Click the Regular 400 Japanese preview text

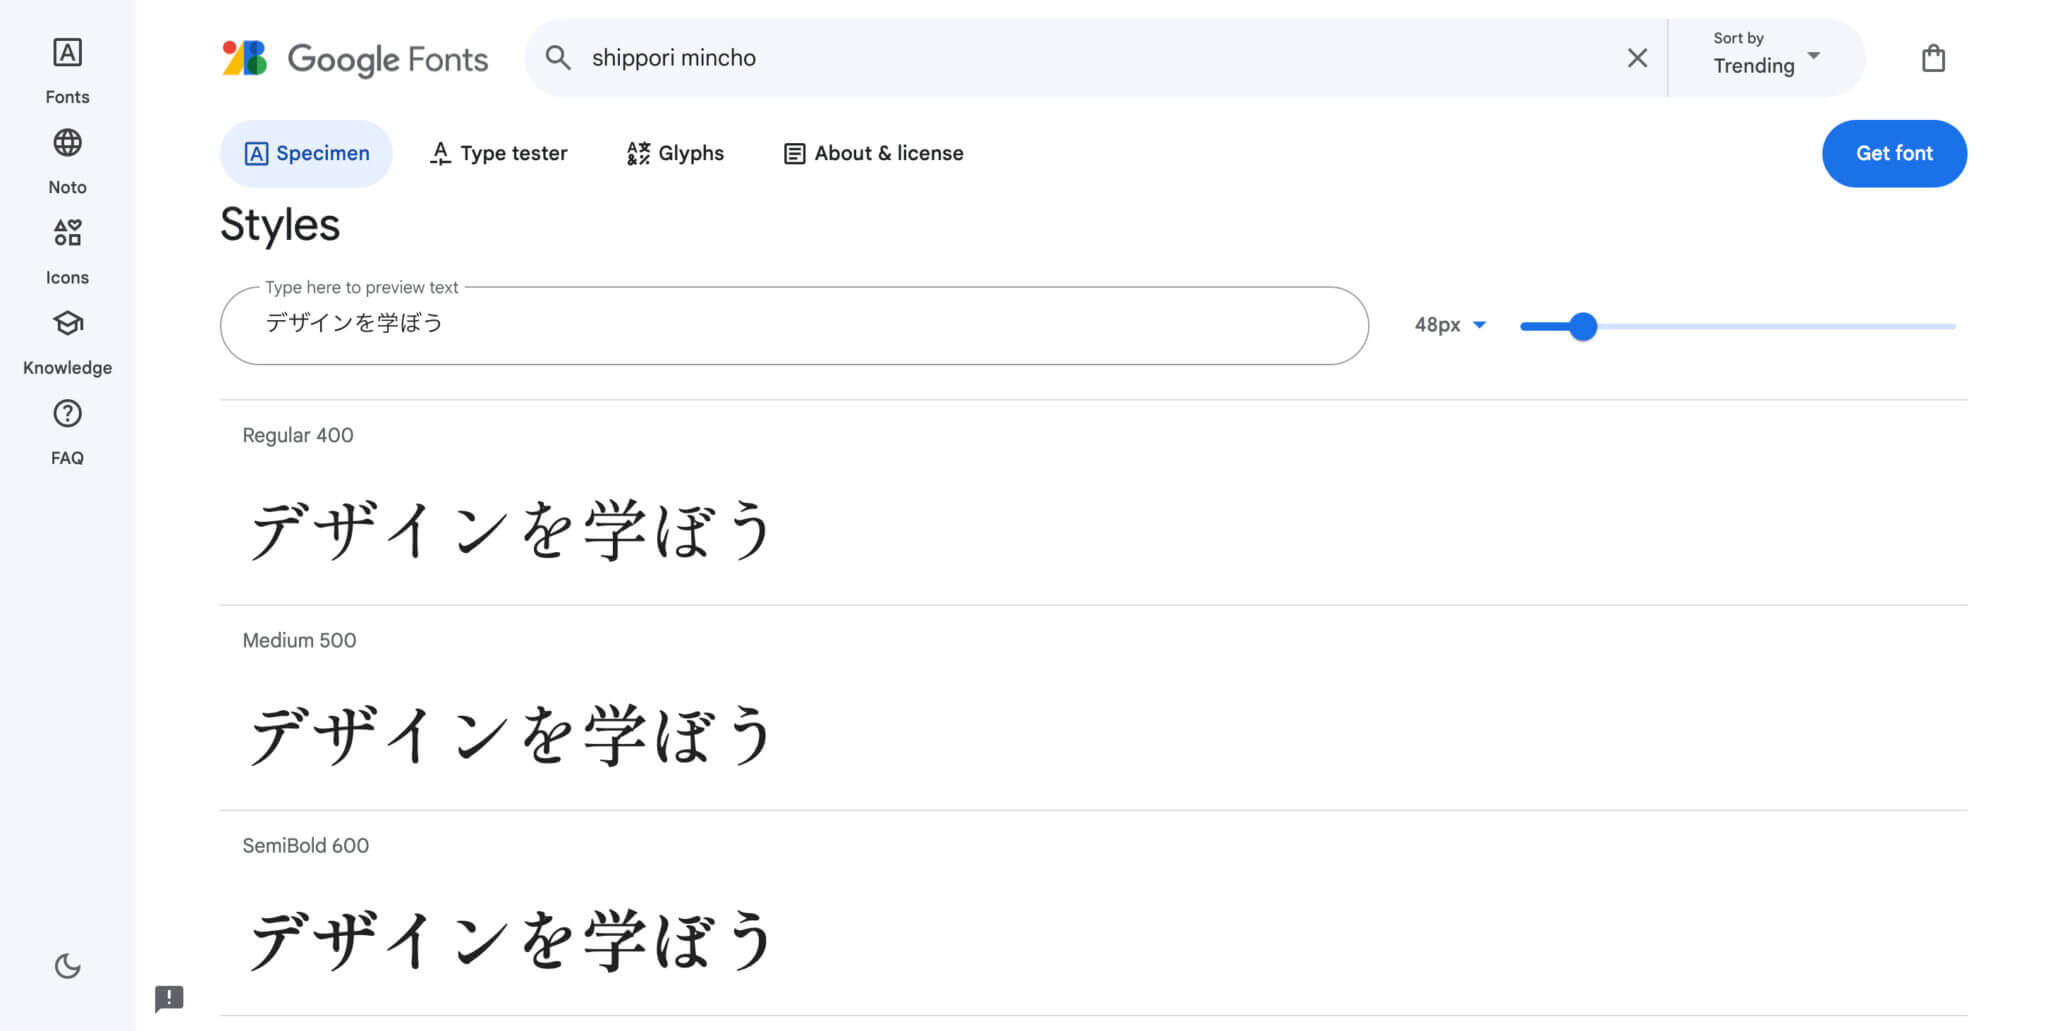(511, 530)
